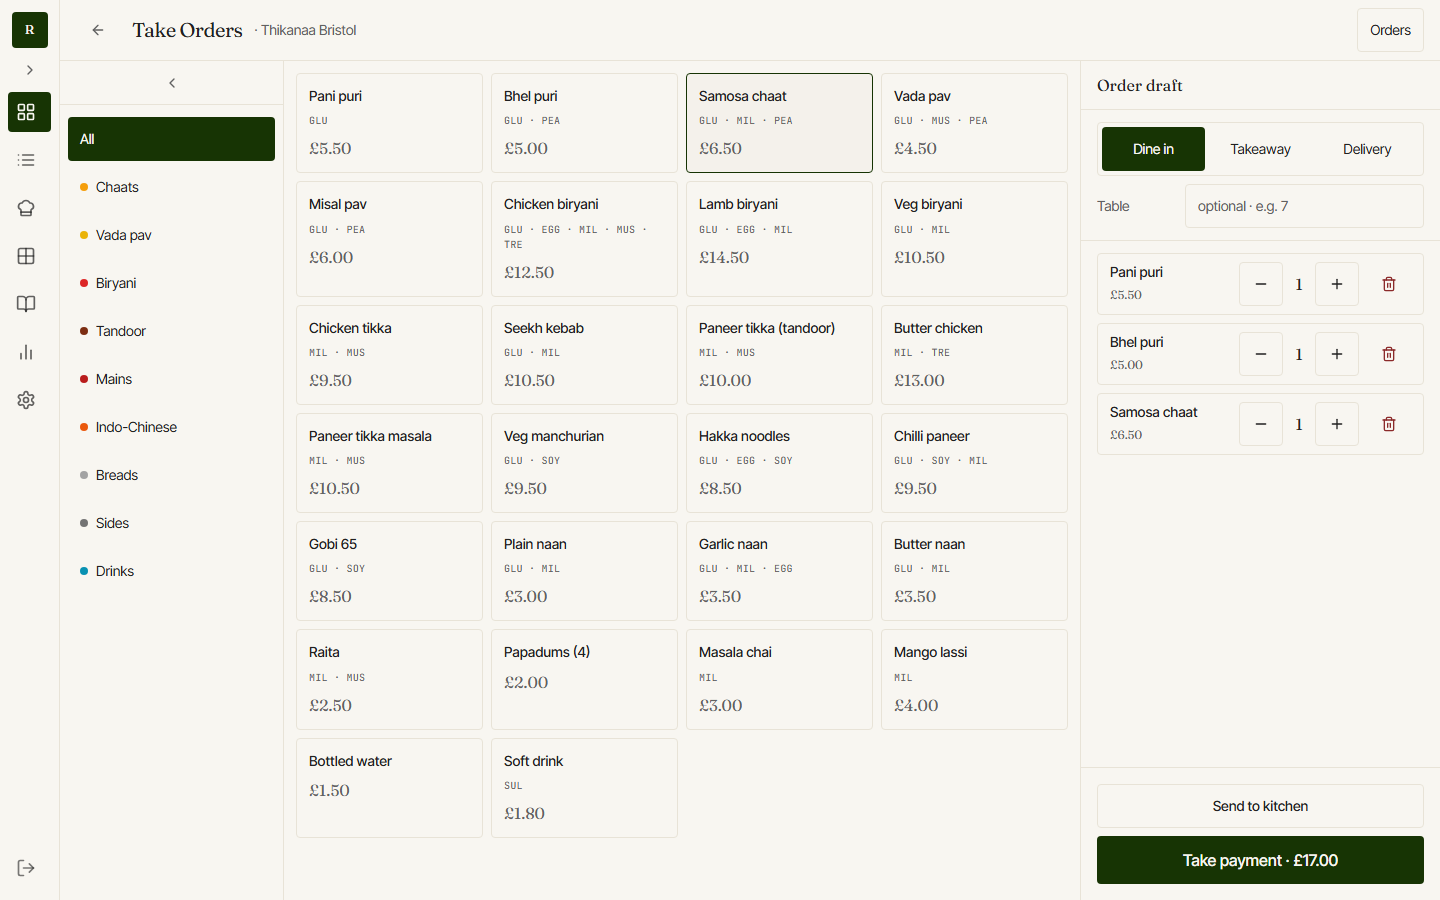Add Seekh kebab to the order
Screen dimensions: 1440x900
(584, 355)
